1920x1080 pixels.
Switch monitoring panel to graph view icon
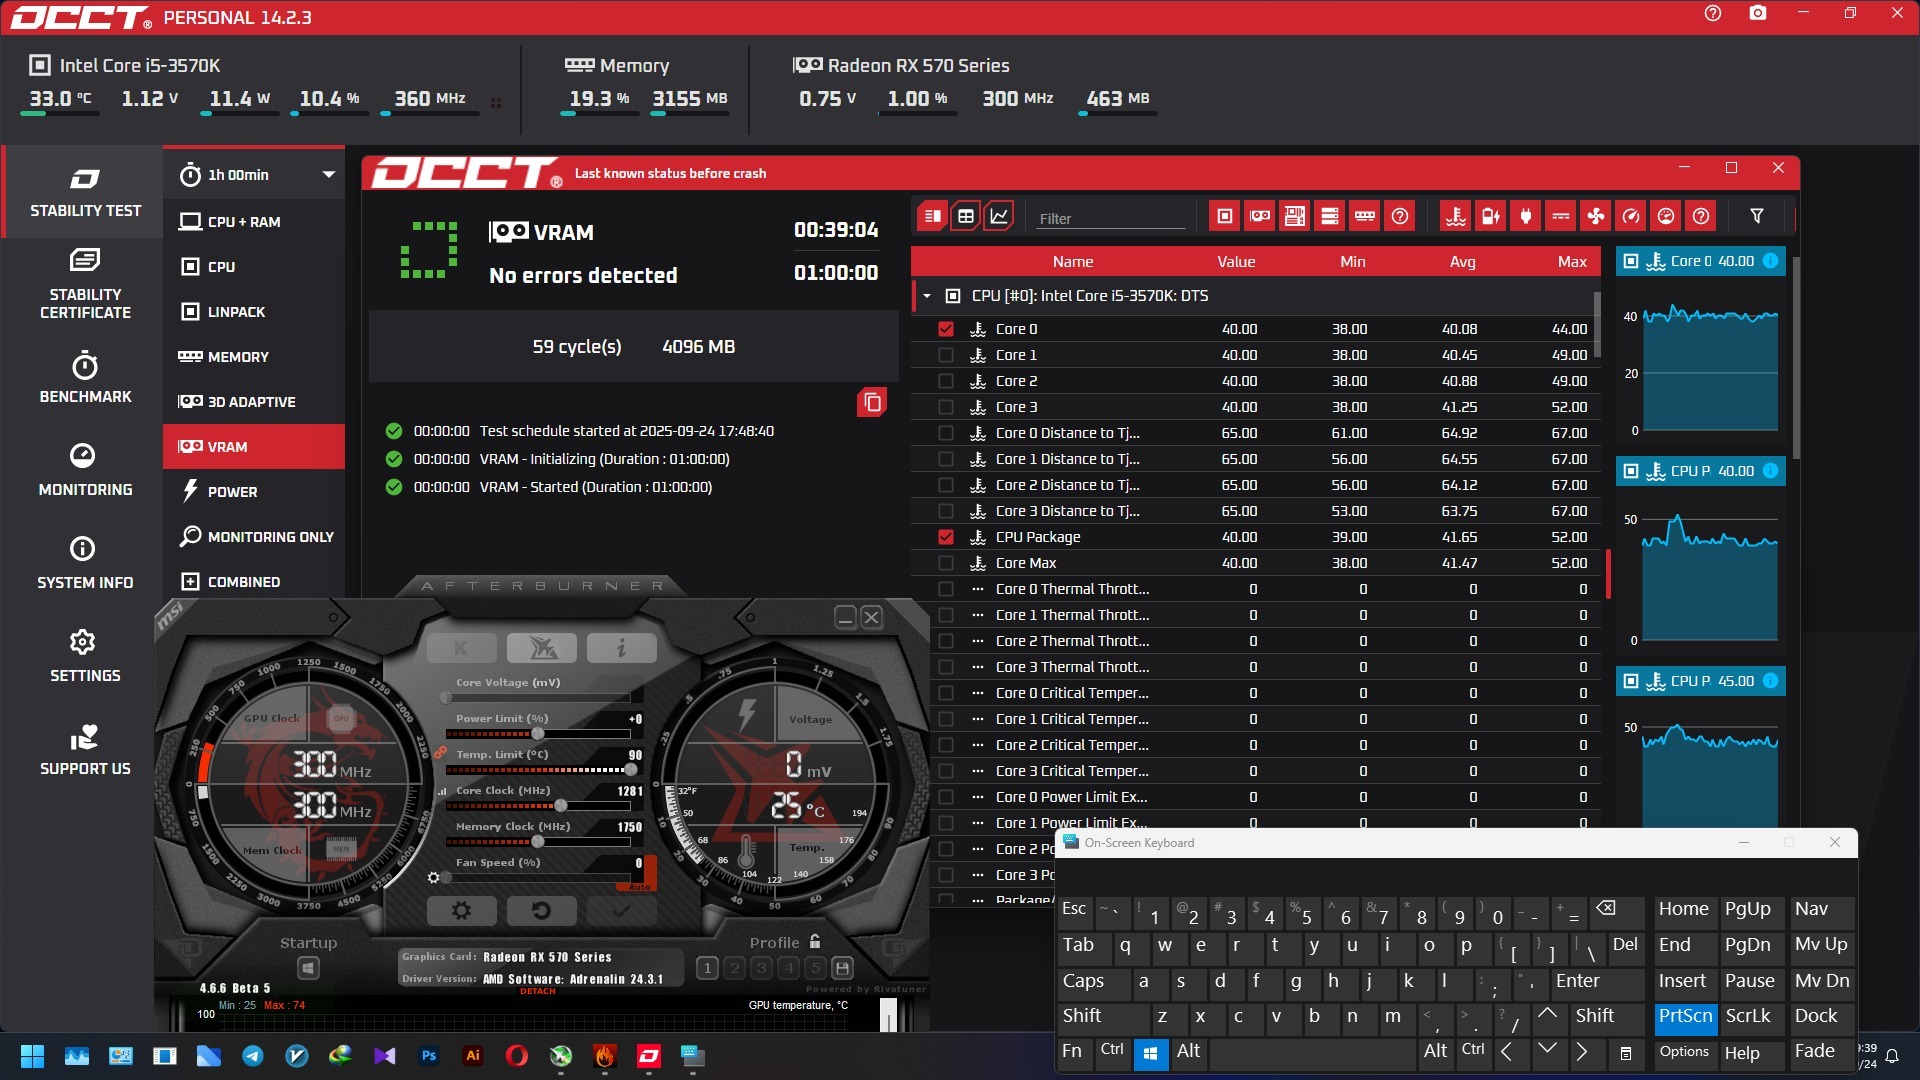click(999, 216)
